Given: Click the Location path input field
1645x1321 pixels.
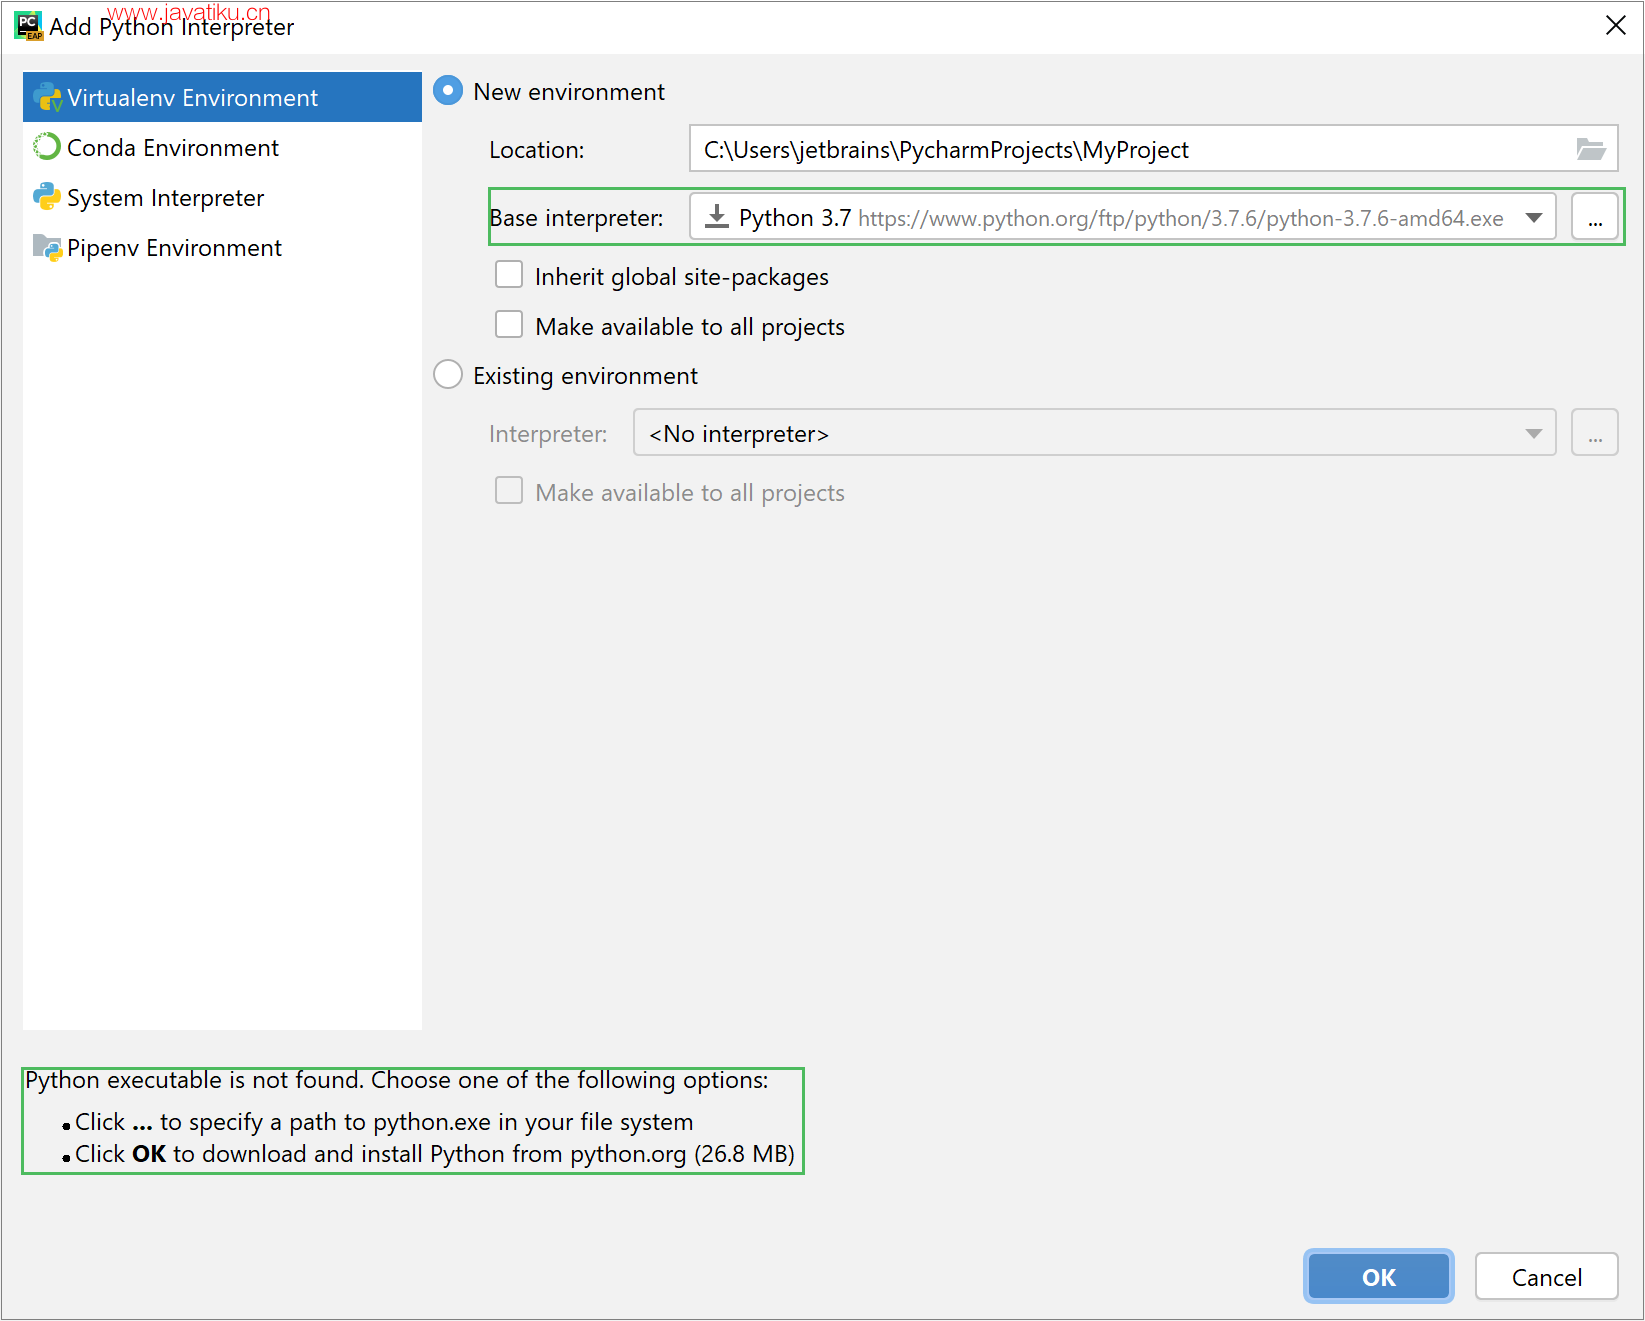Looking at the screenshot, I should [x=1154, y=149].
